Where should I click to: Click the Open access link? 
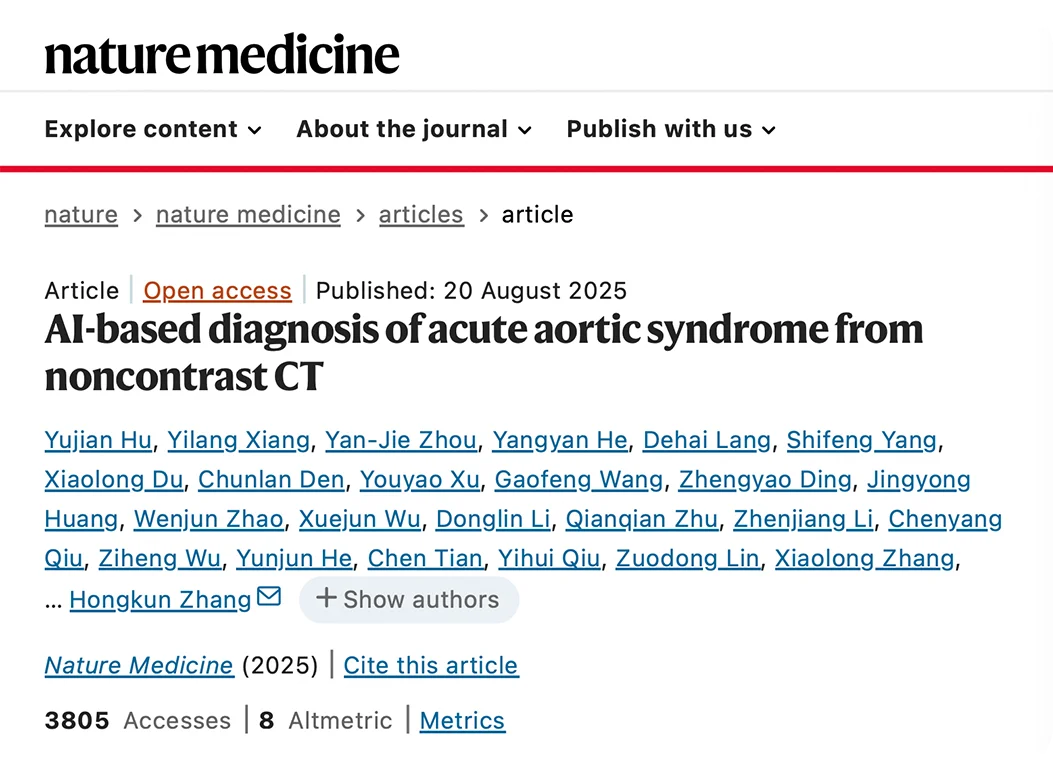click(x=217, y=291)
